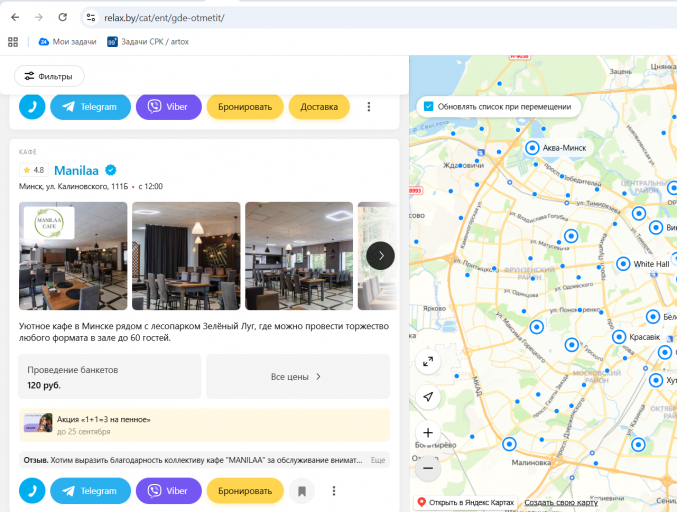Click Manilaa address 'ул. Калиновского, 111Б'
677x512 pixels.
pos(87,186)
